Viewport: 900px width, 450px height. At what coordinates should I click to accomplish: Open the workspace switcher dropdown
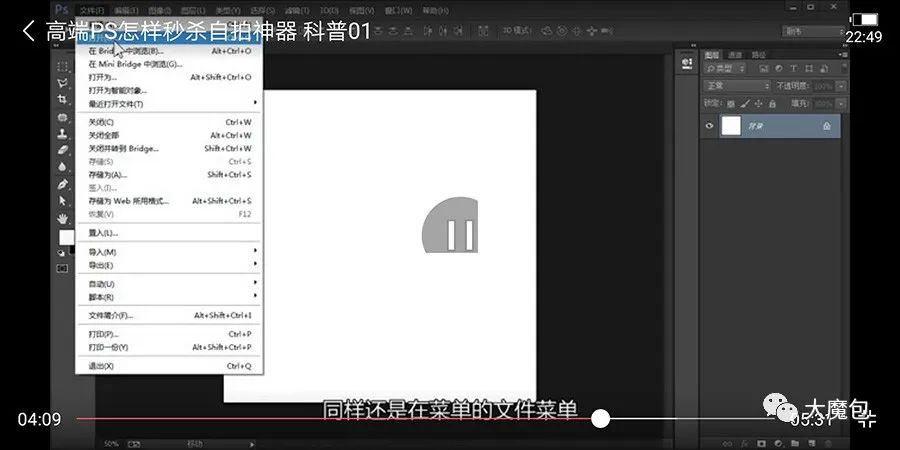pyautogui.click(x=811, y=31)
